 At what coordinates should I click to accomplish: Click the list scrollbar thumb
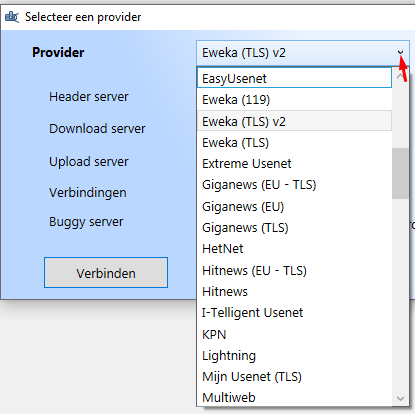click(x=400, y=173)
